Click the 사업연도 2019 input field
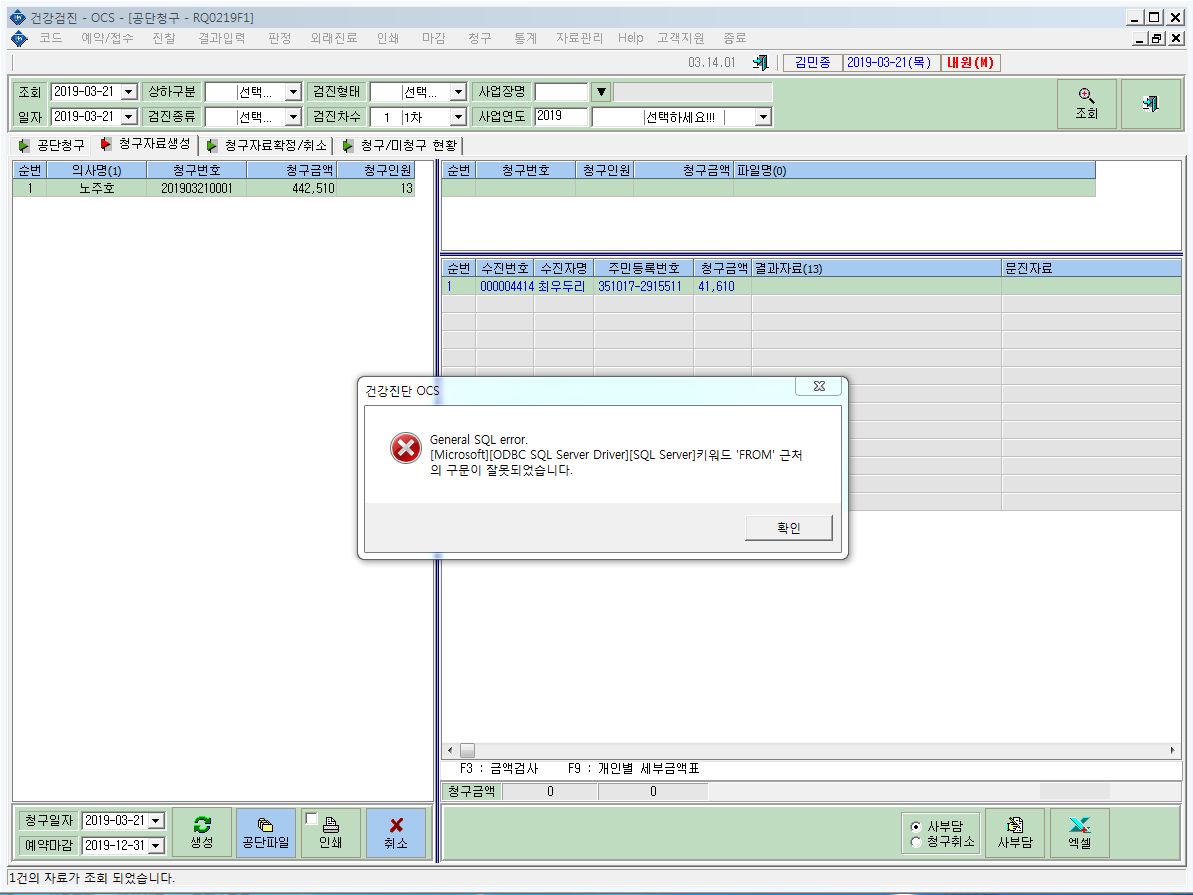The width and height of the screenshot is (1193, 895). [562, 116]
